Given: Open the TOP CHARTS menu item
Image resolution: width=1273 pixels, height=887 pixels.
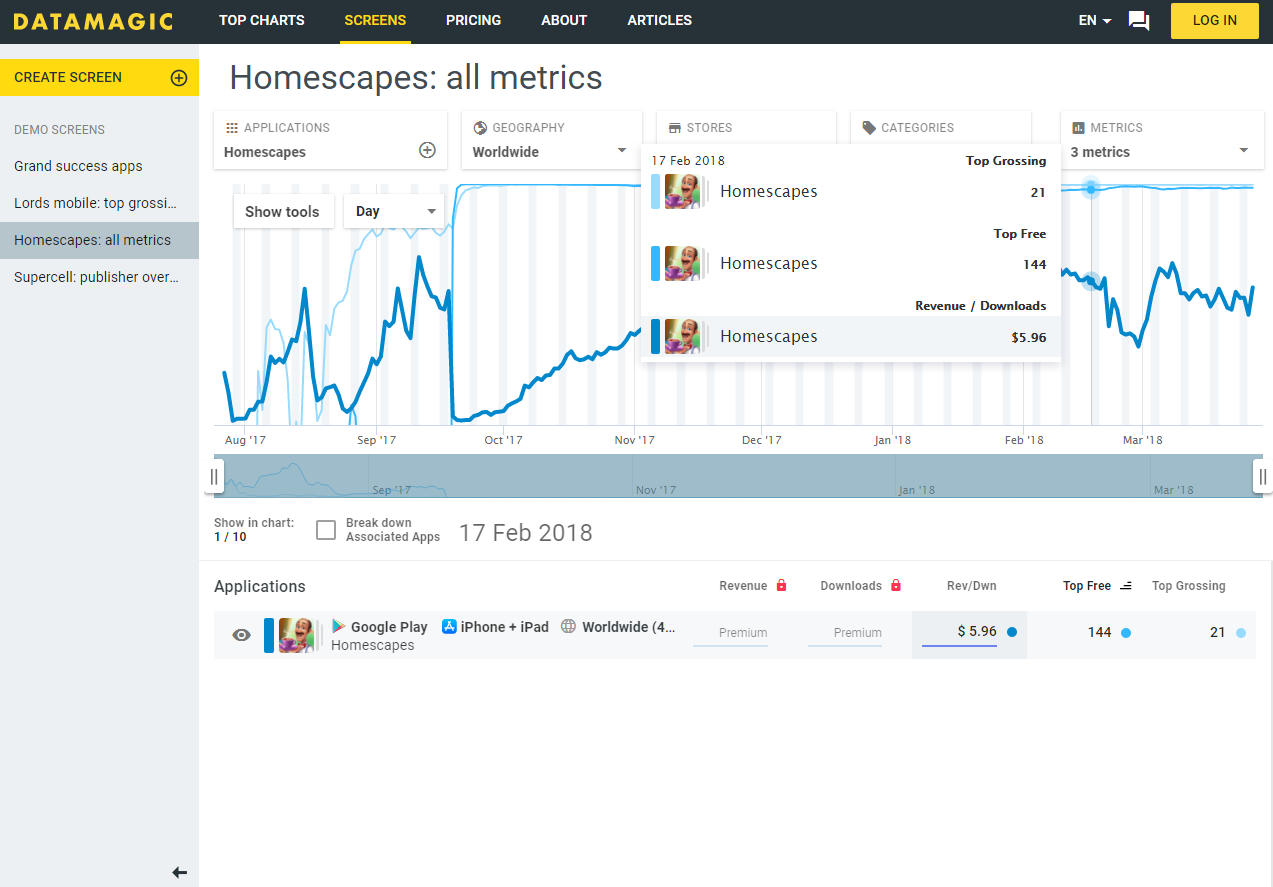Looking at the screenshot, I should click(261, 20).
